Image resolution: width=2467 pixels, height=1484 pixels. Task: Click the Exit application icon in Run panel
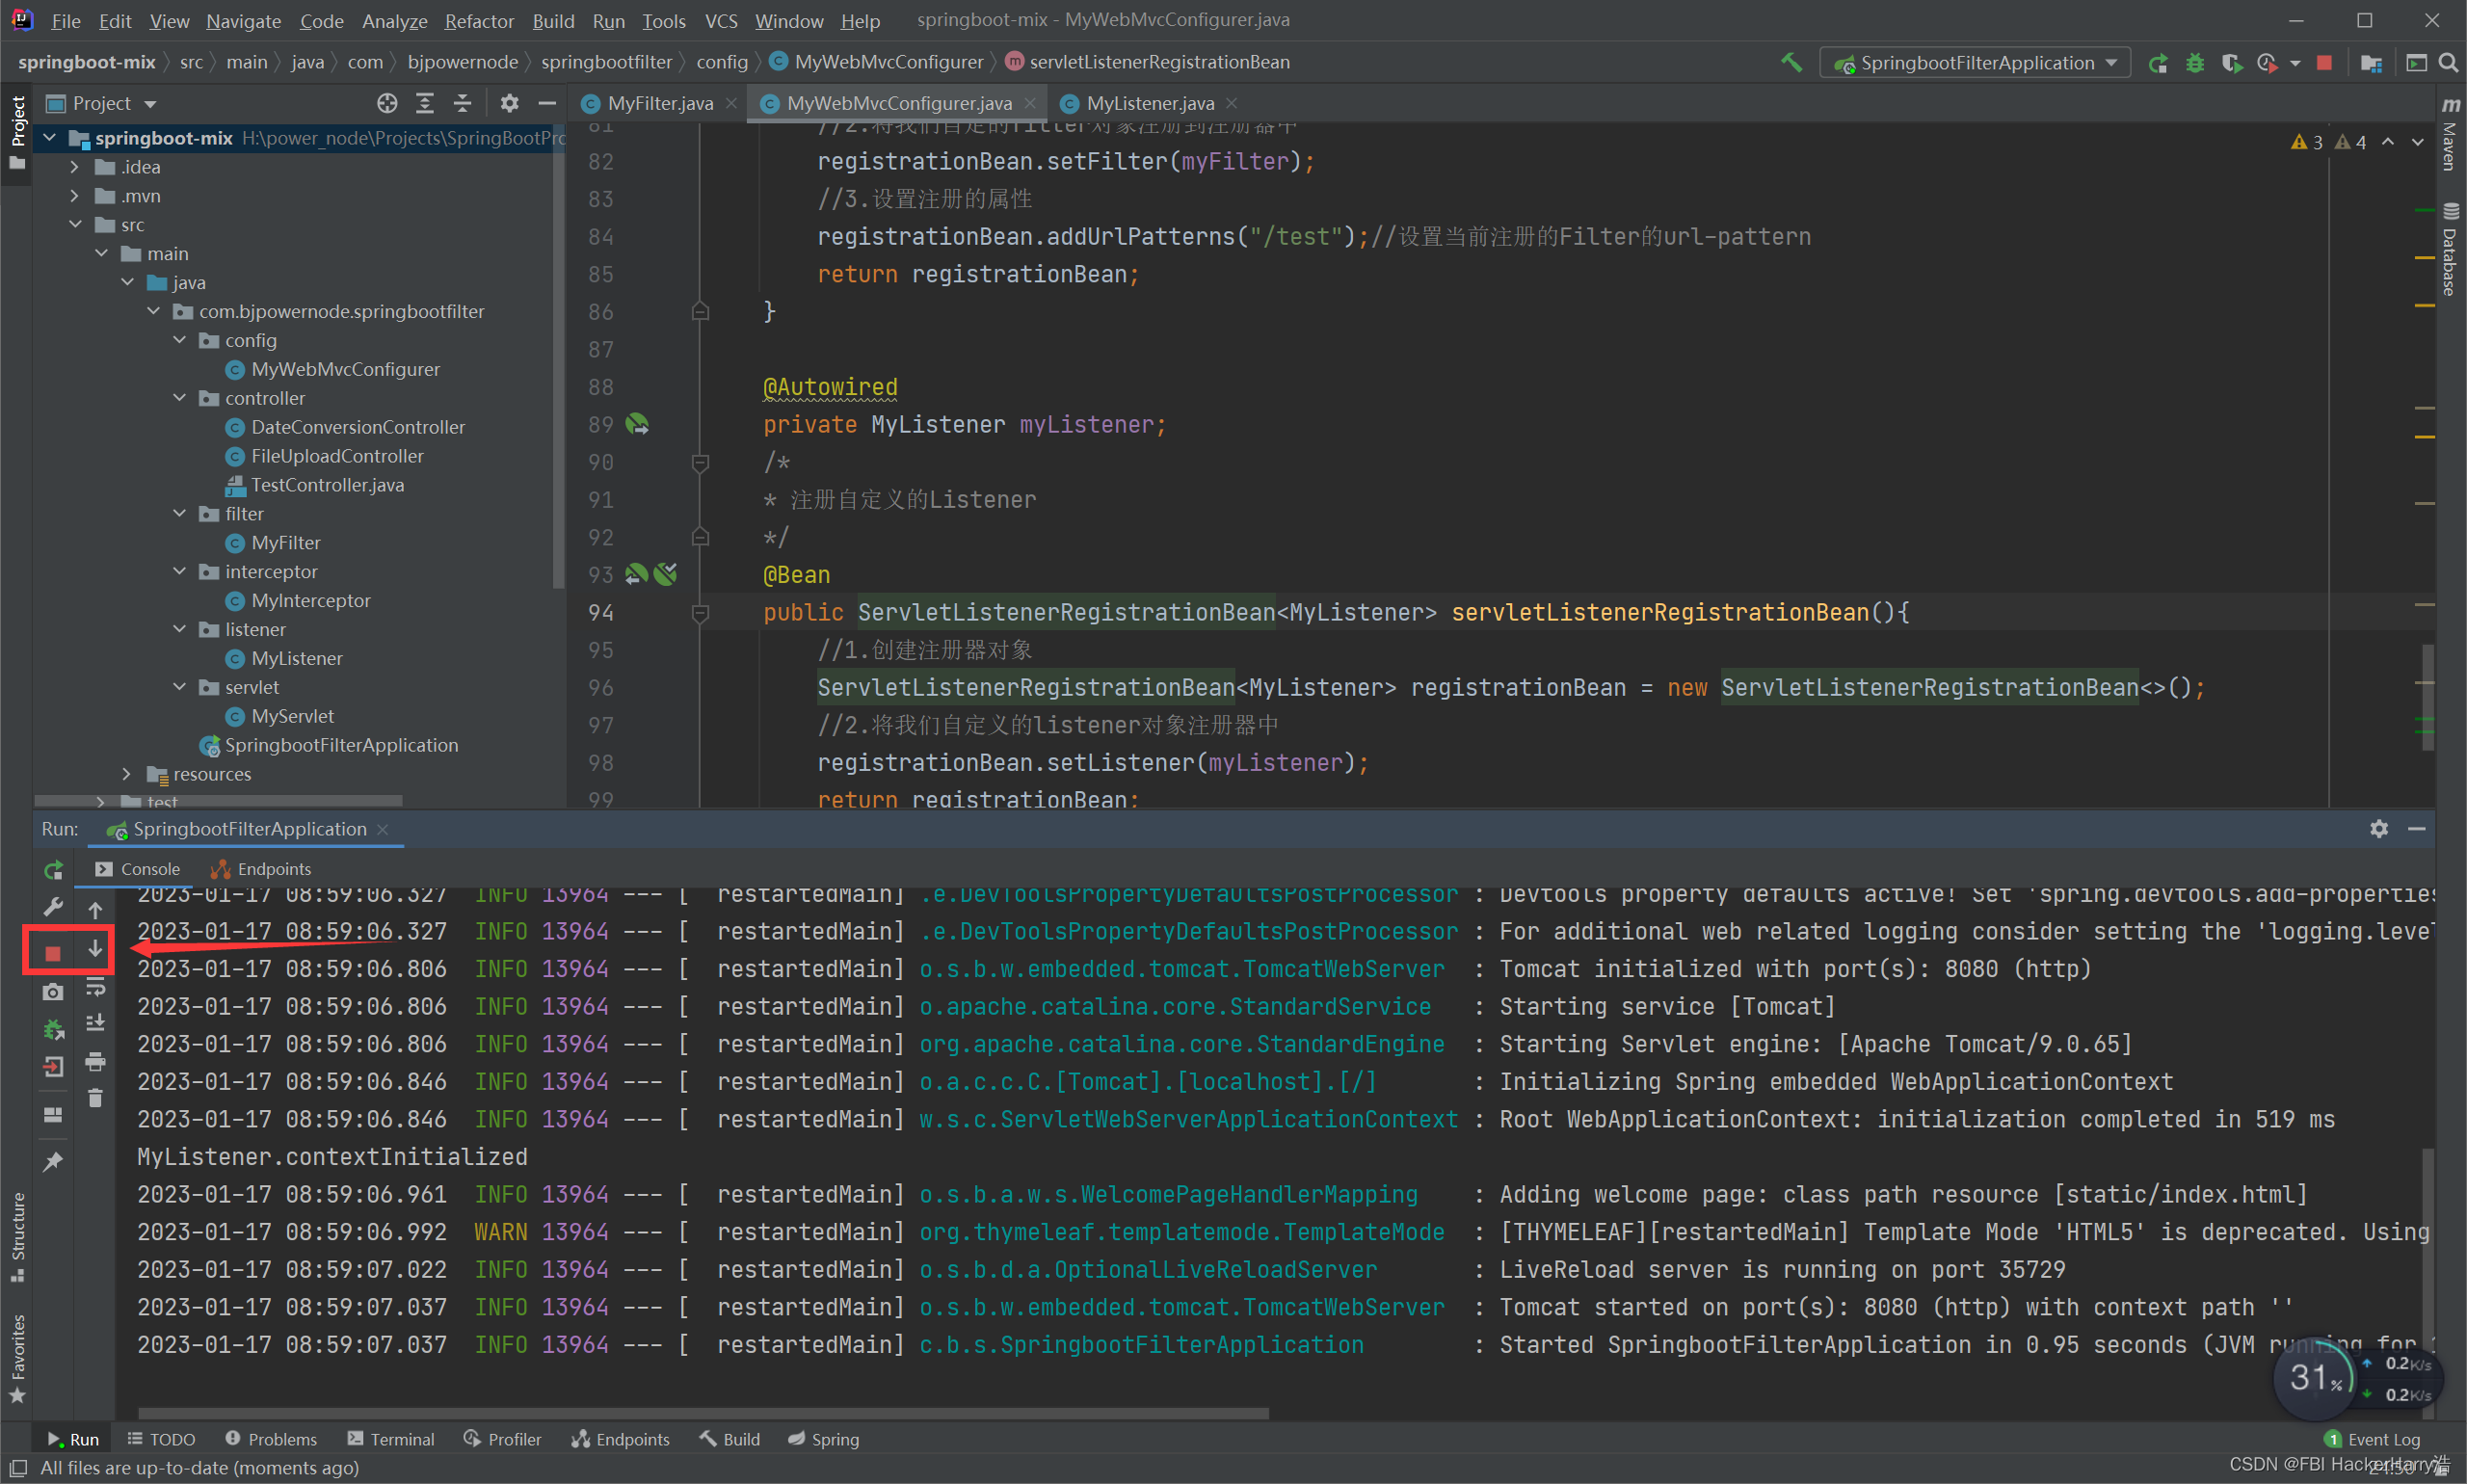point(53,1067)
